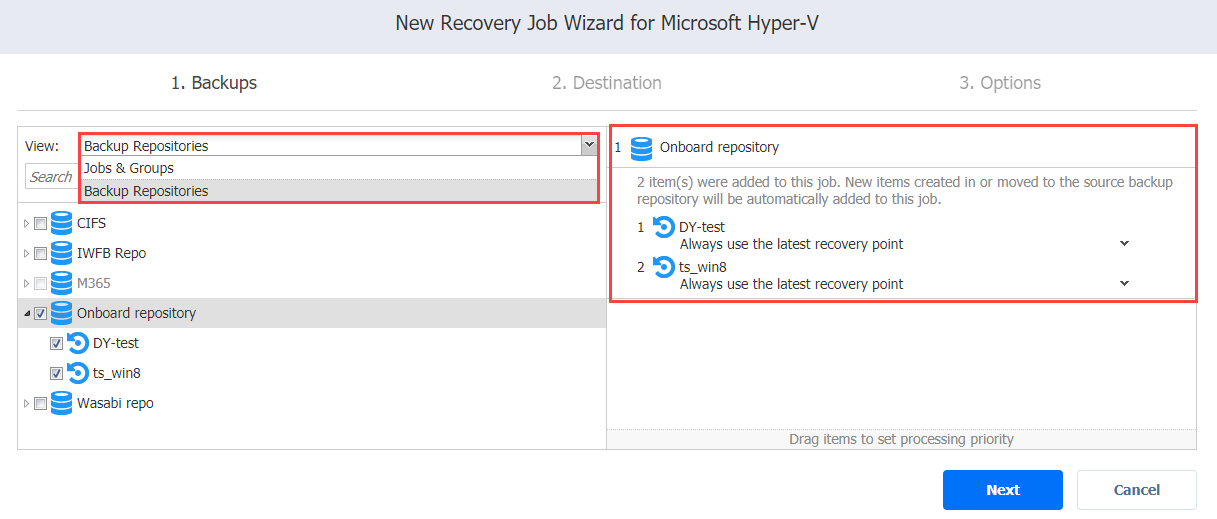This screenshot has width=1217, height=519.
Task: Enable the Wasabi repo checkbox
Action: point(40,403)
